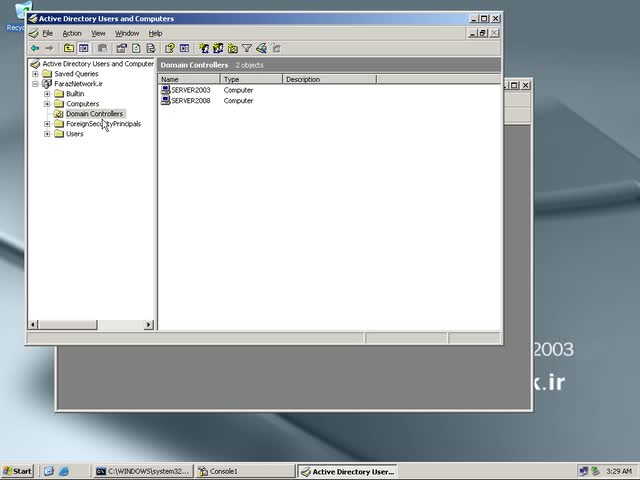Viewport: 640px width, 480px height.
Task: Create new organizational unit via toolbar icon
Action: pos(233,49)
